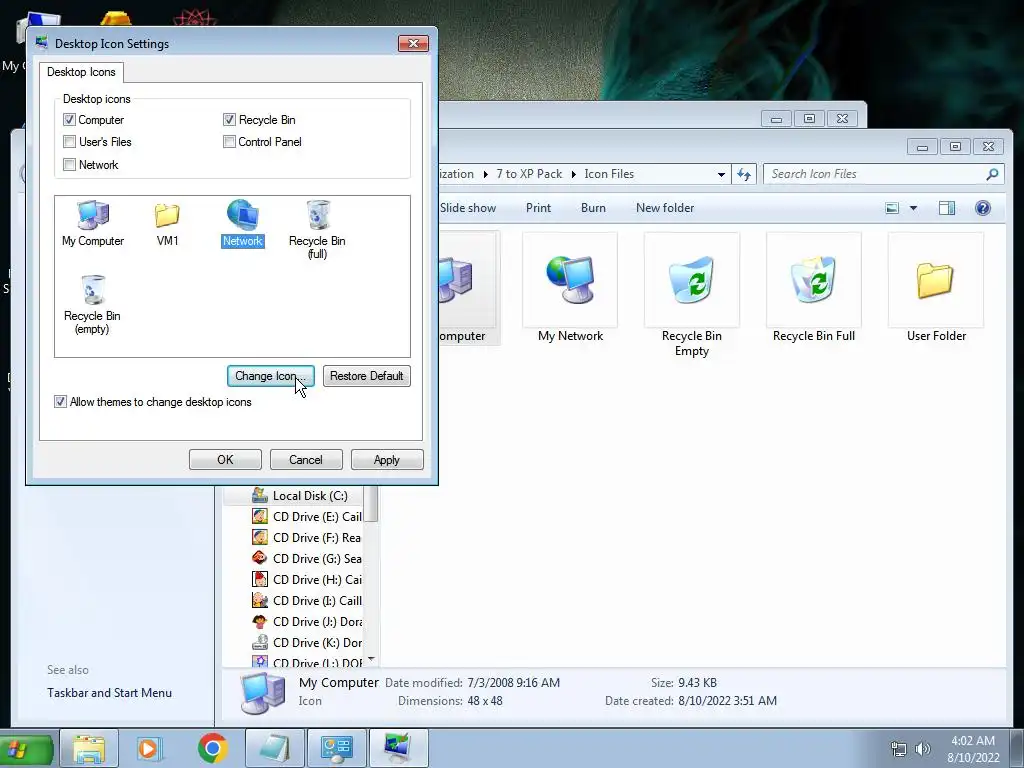1024x768 pixels.
Task: Open the Personalization taskbar icon
Action: coord(398,748)
